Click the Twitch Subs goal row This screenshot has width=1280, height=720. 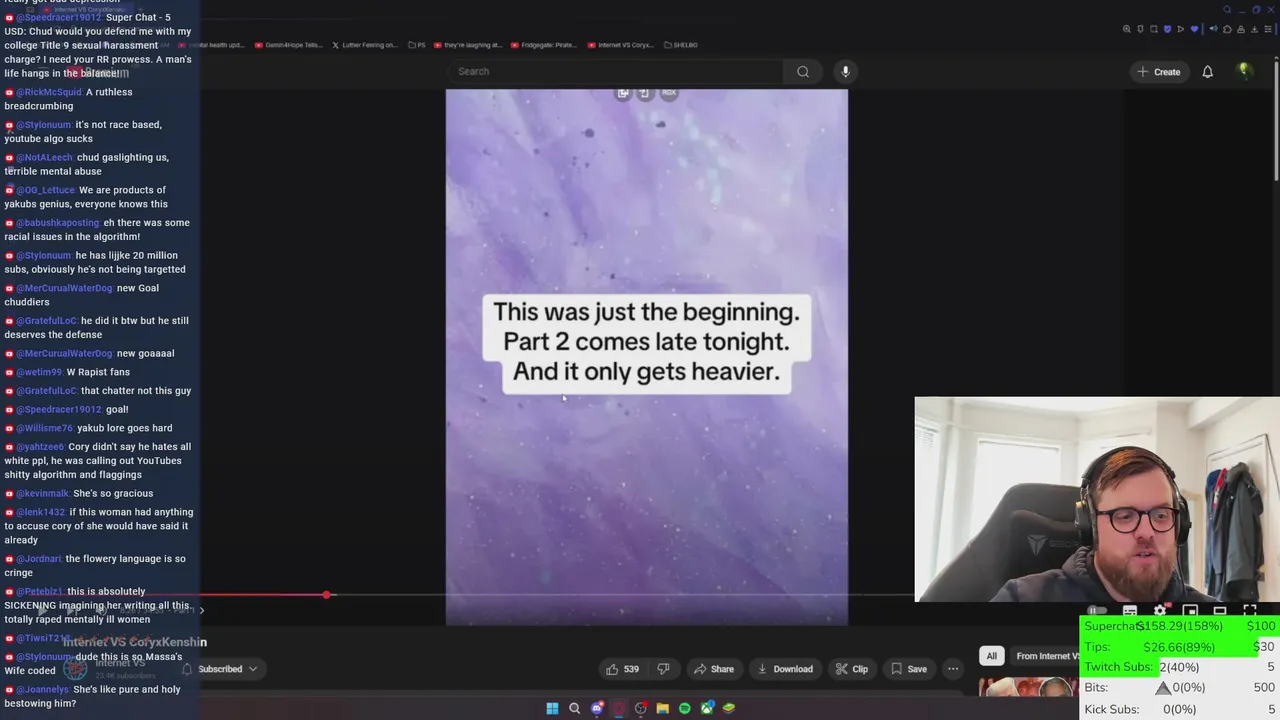point(1180,667)
